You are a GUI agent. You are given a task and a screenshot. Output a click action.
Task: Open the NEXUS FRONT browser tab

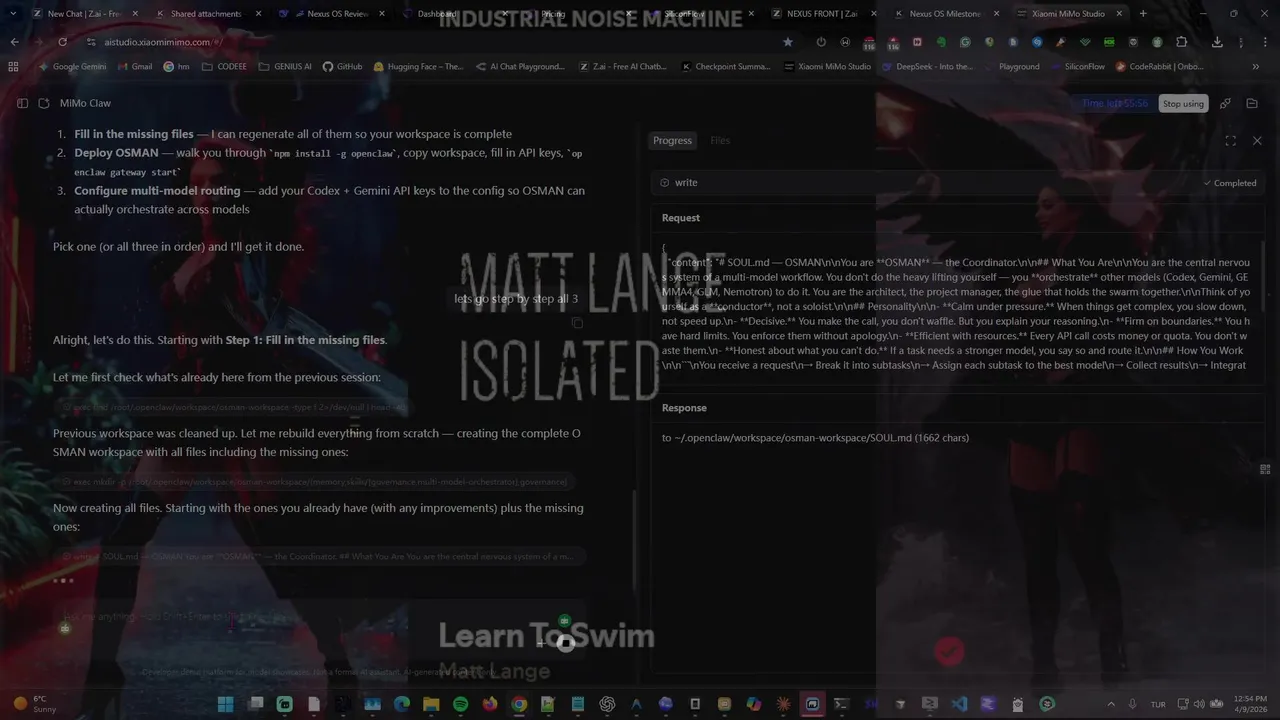tap(822, 14)
